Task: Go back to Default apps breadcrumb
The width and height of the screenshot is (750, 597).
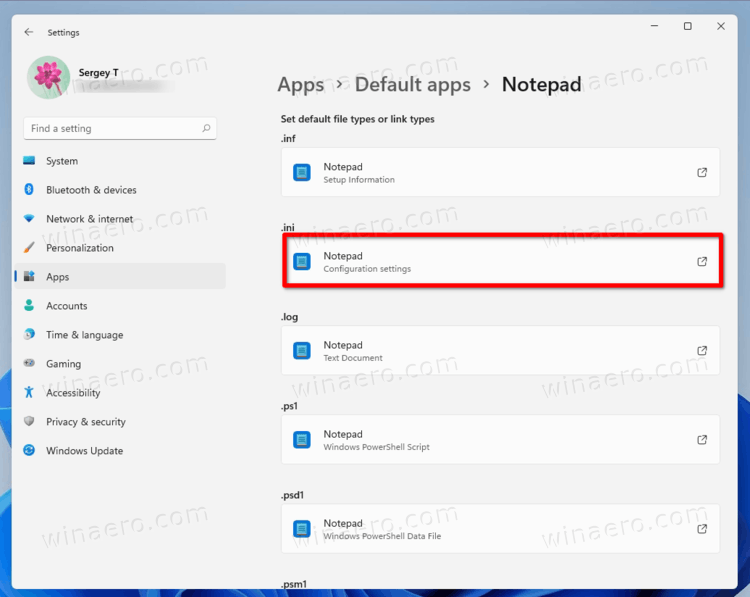Action: 412,85
